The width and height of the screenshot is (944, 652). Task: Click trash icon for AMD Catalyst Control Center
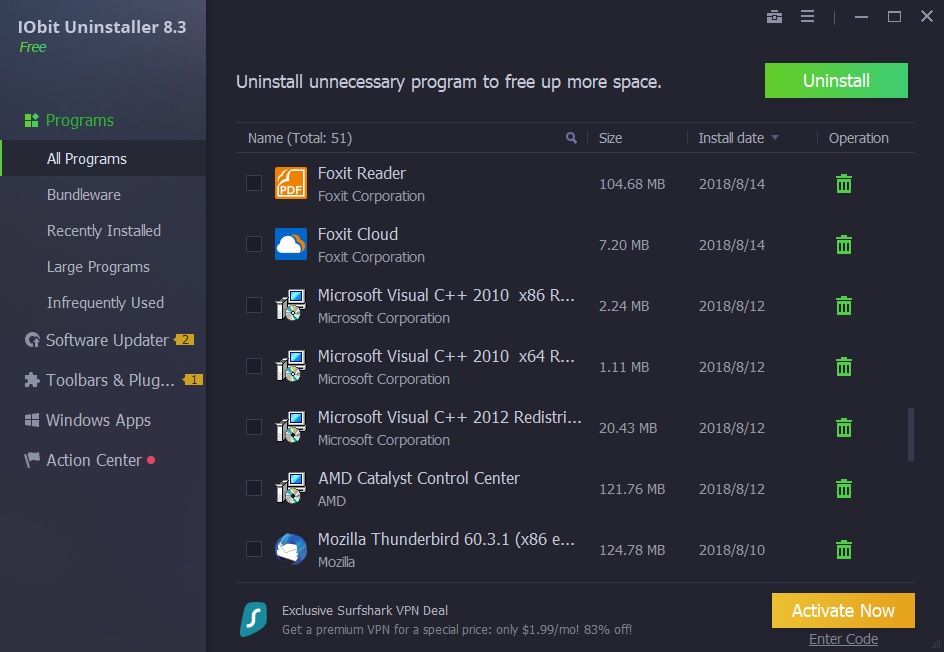pyautogui.click(x=844, y=488)
